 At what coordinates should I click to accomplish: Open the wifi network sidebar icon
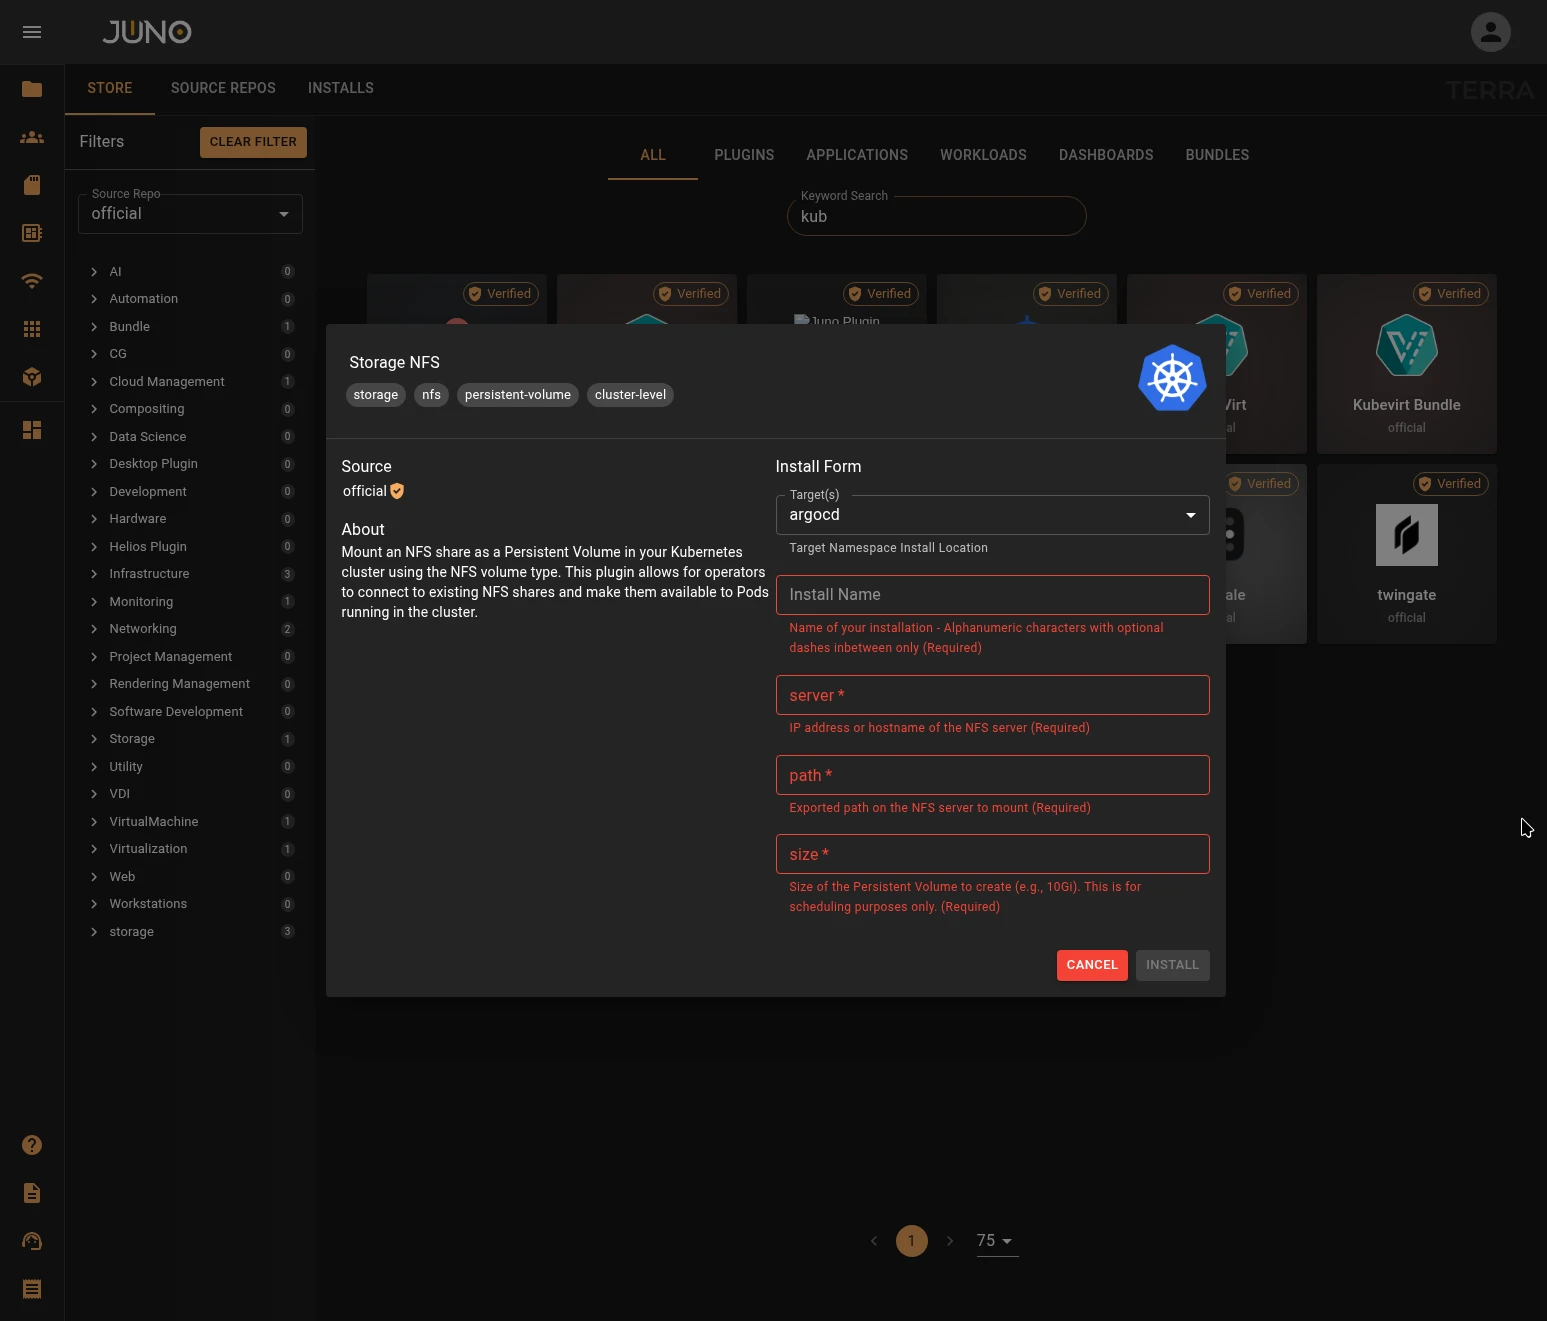pos(32,281)
